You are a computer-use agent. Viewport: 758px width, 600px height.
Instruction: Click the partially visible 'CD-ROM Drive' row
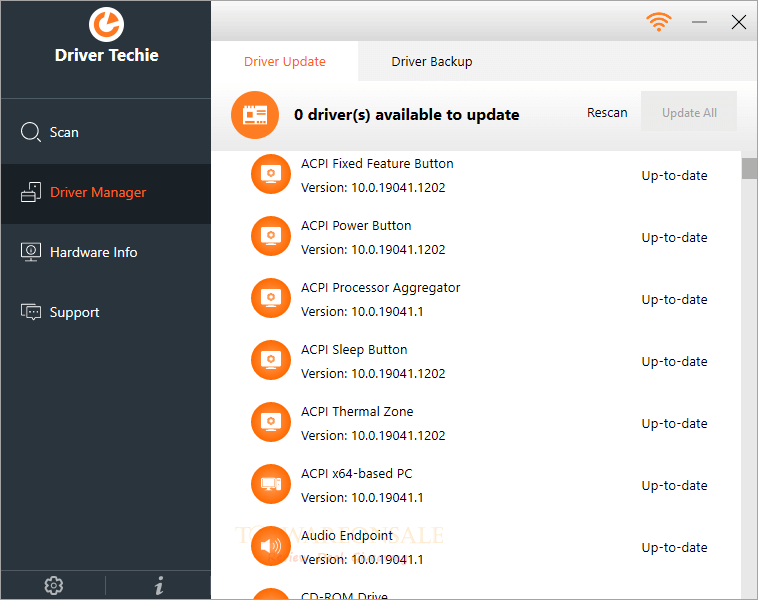tap(476, 593)
